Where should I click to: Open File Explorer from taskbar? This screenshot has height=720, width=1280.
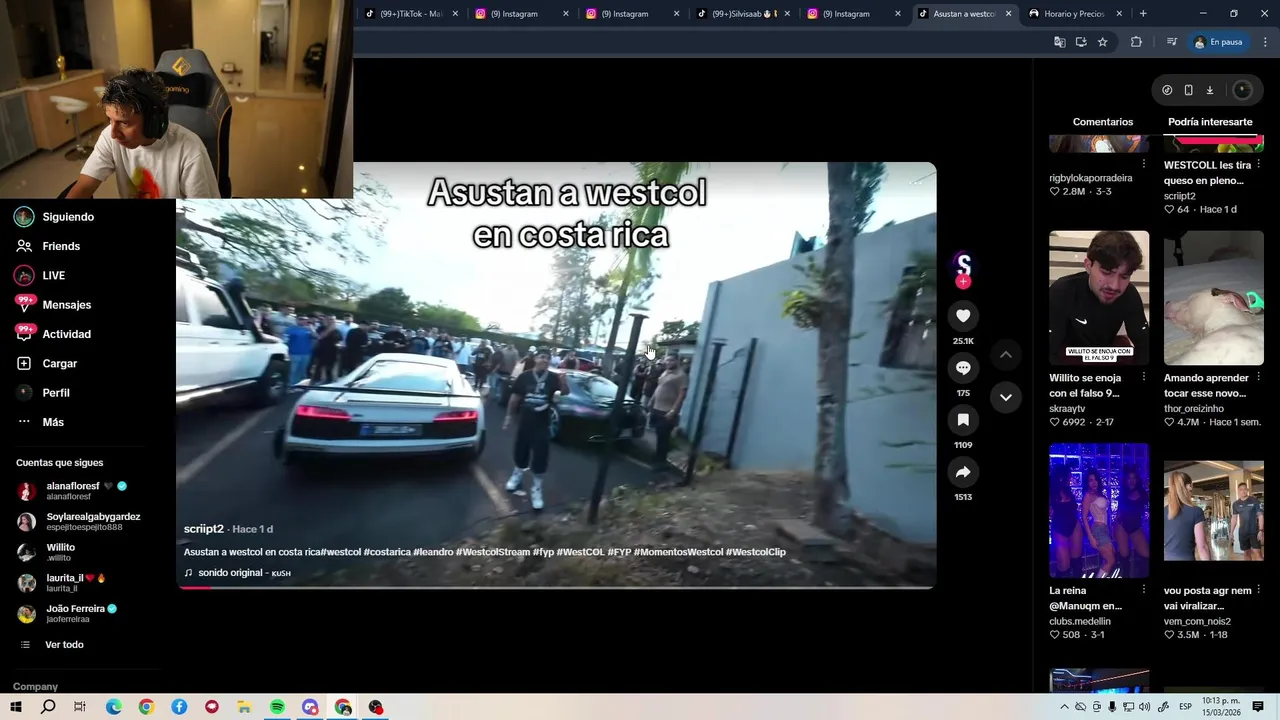pos(244,707)
